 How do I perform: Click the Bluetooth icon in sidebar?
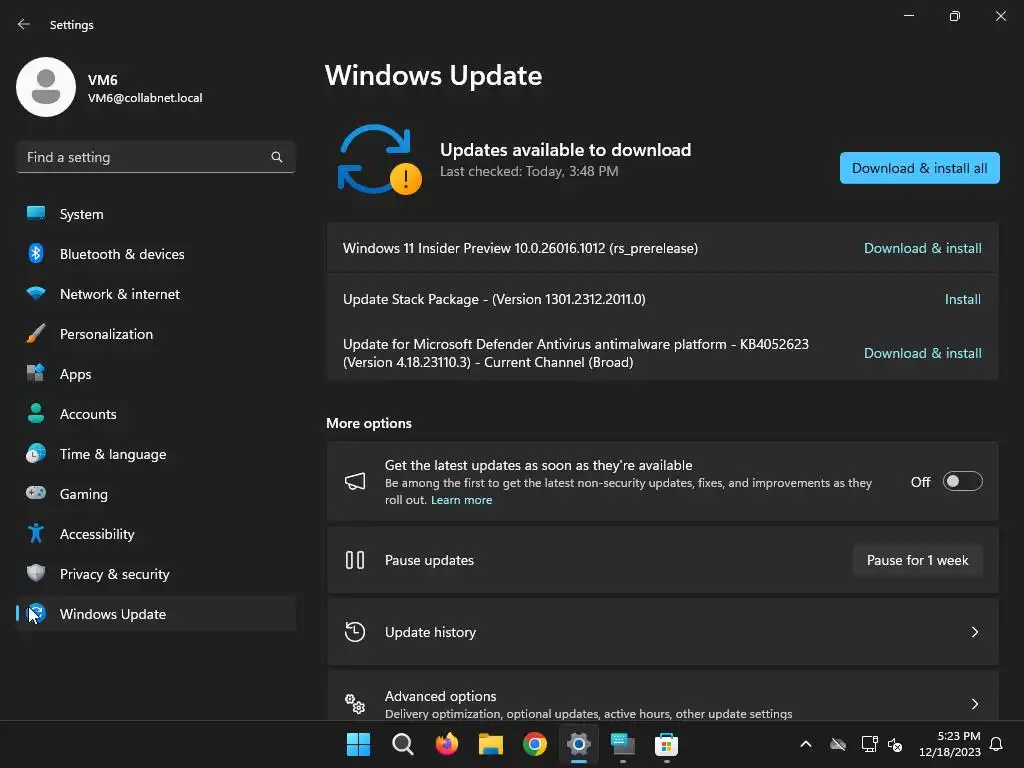[36, 253]
